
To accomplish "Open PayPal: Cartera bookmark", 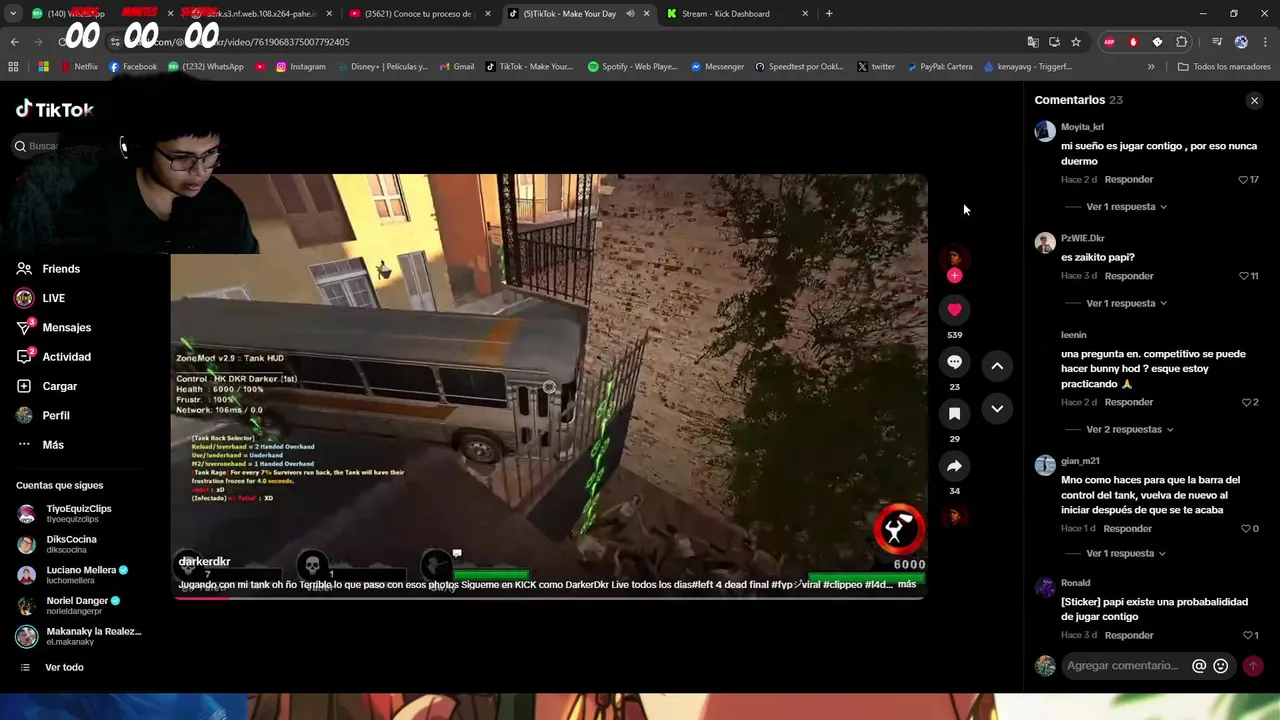I will tap(940, 67).
